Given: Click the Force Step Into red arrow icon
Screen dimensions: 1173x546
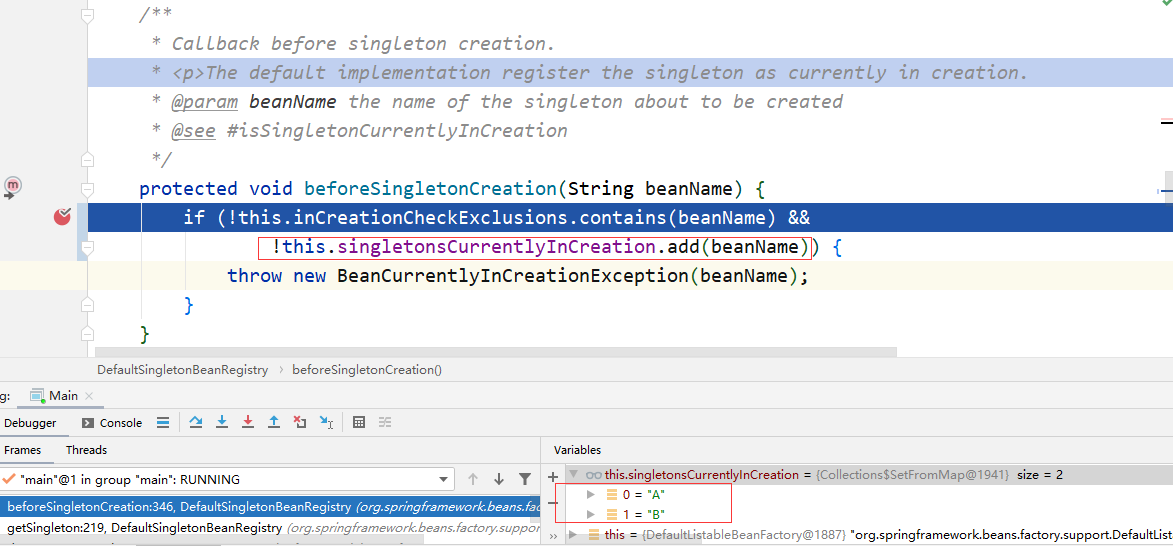Looking at the screenshot, I should pyautogui.click(x=248, y=423).
